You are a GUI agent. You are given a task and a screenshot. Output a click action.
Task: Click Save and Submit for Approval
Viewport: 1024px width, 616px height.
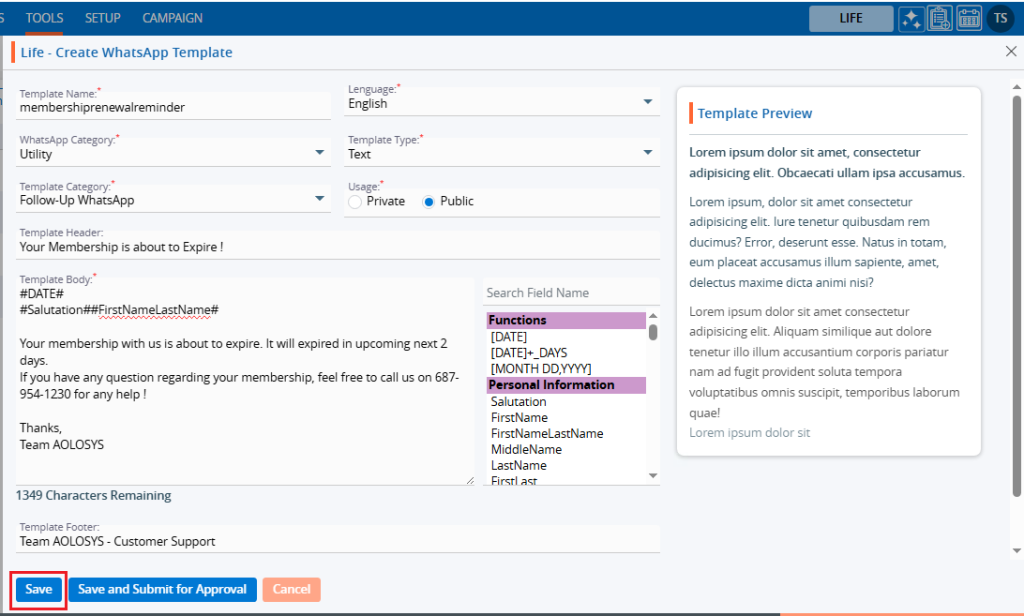click(162, 590)
